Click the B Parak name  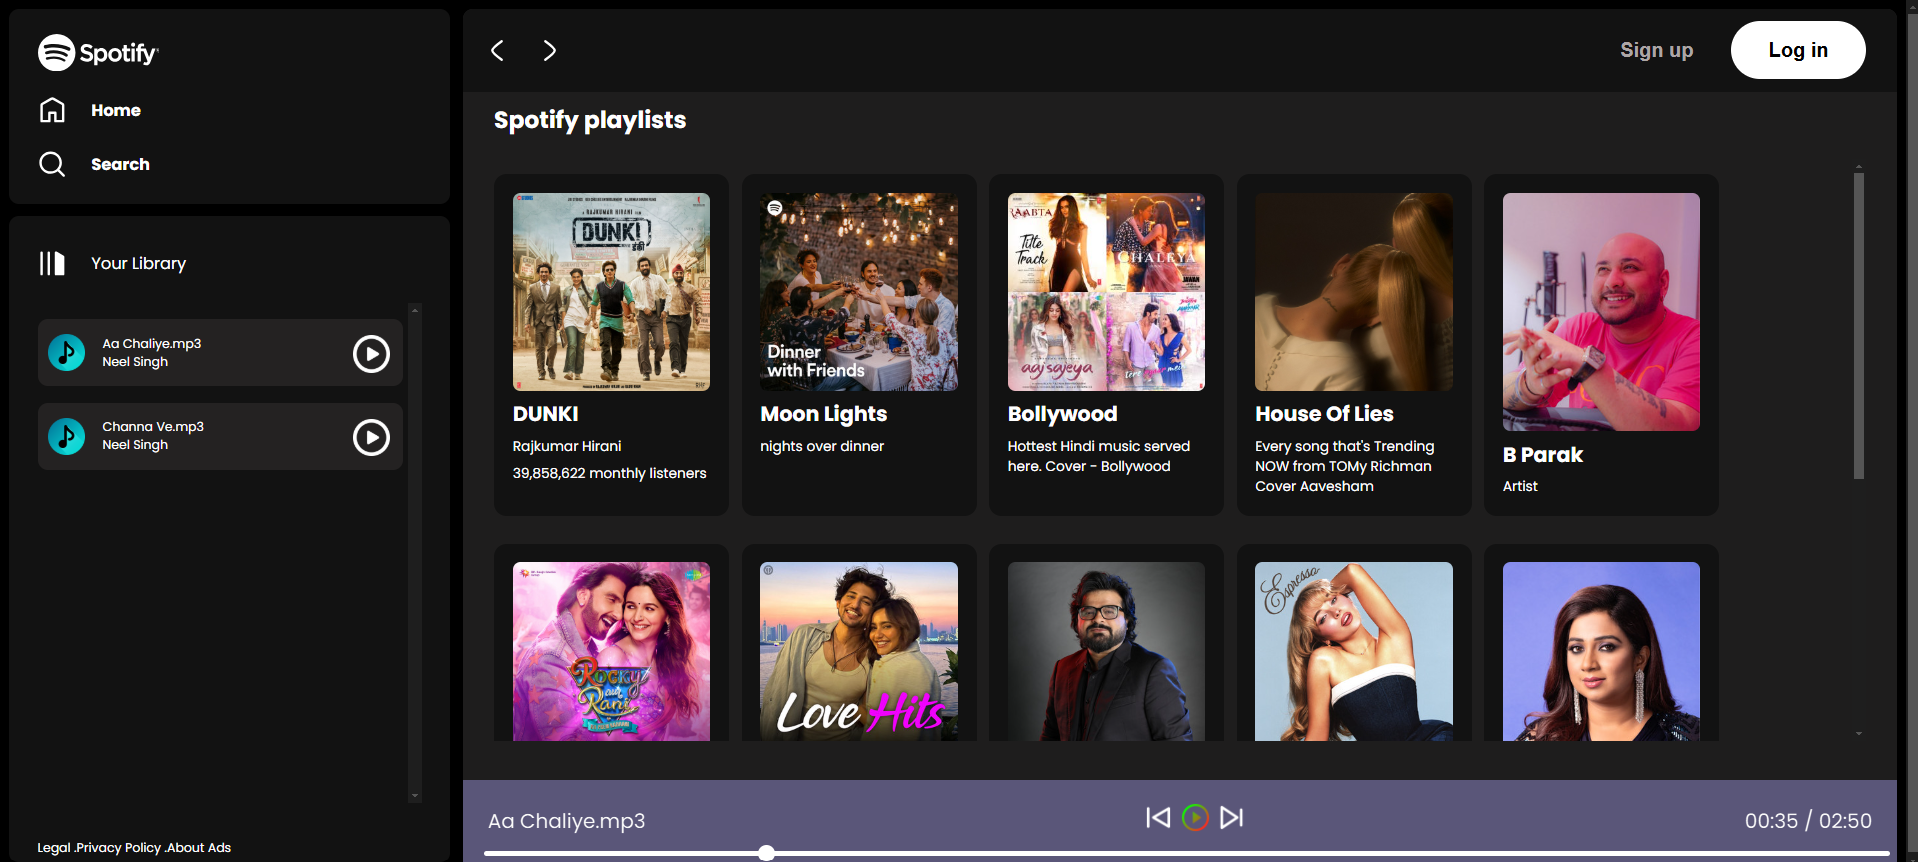pos(1542,455)
